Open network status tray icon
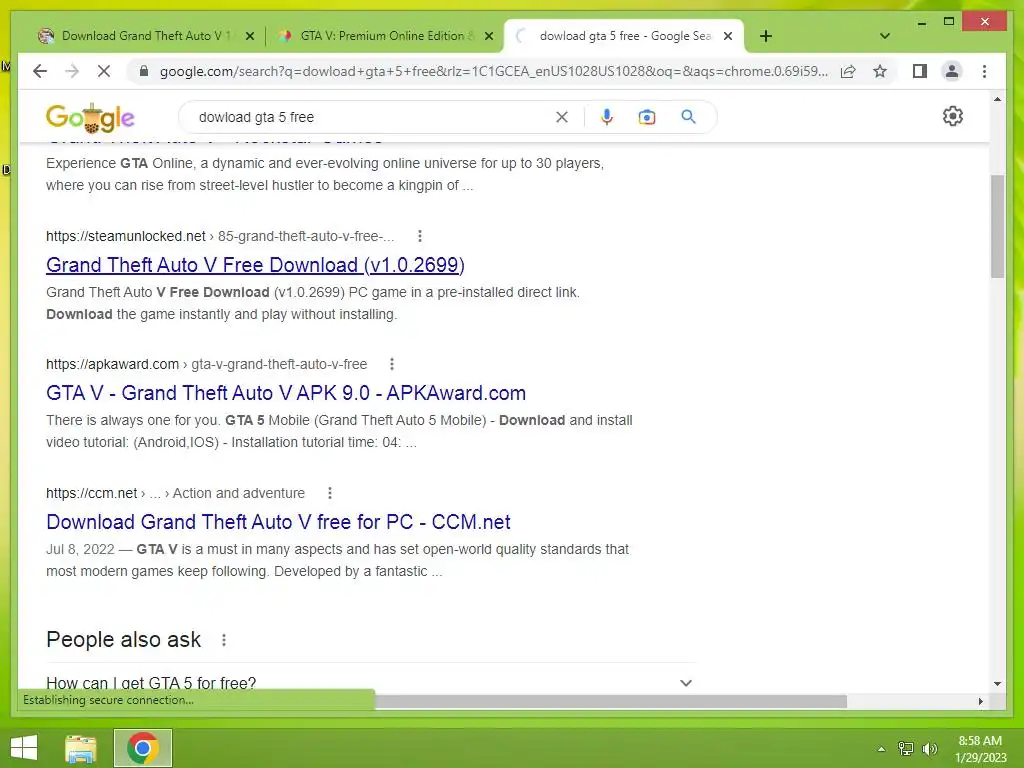The image size is (1024, 768). click(906, 749)
